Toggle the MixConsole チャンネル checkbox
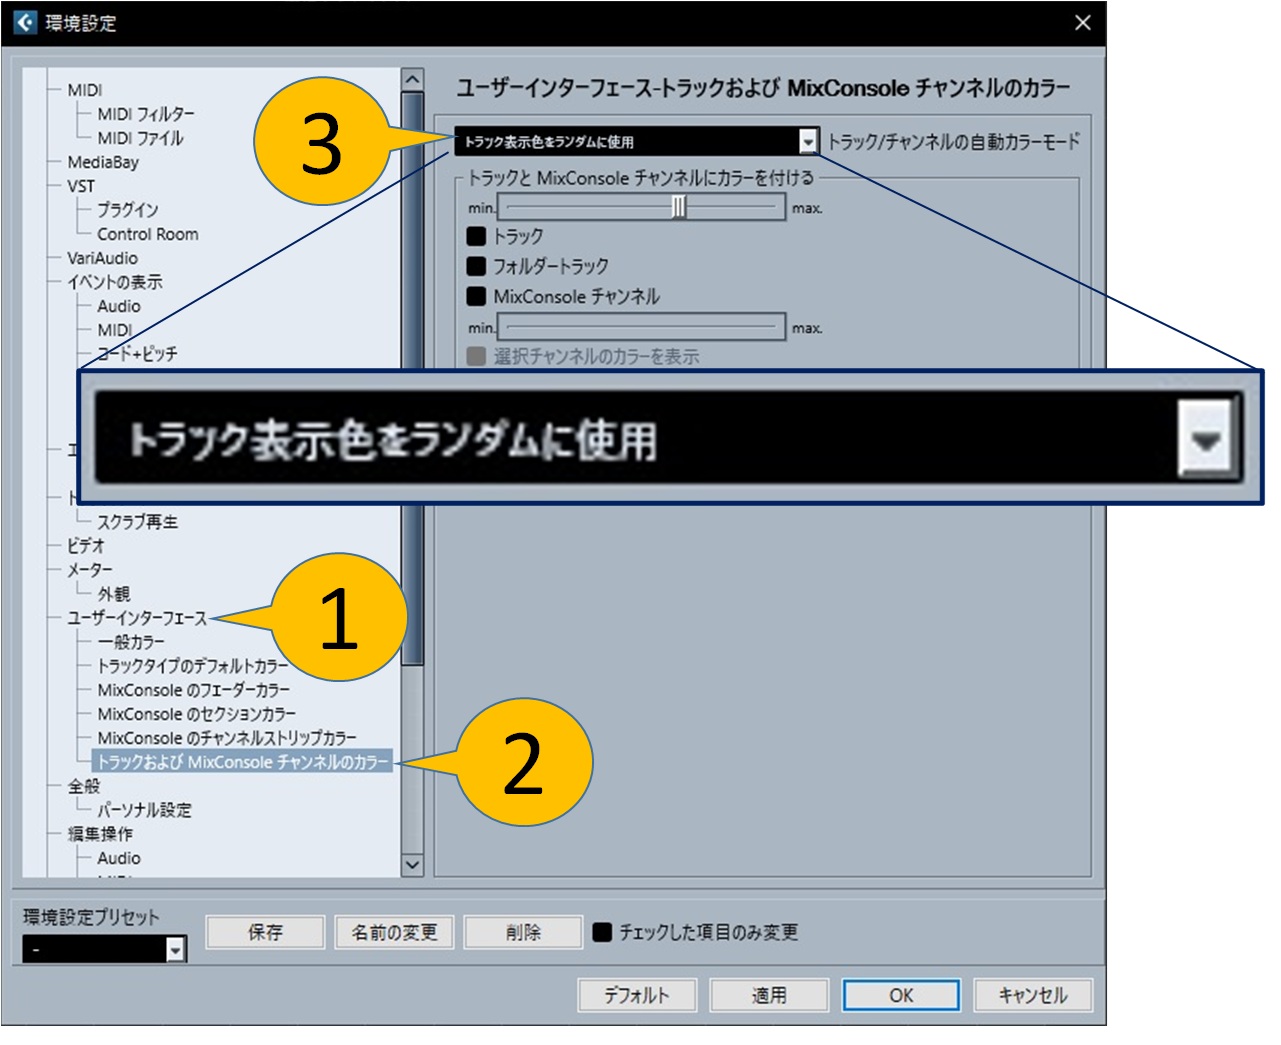This screenshot has width=1281, height=1045. coord(477,296)
